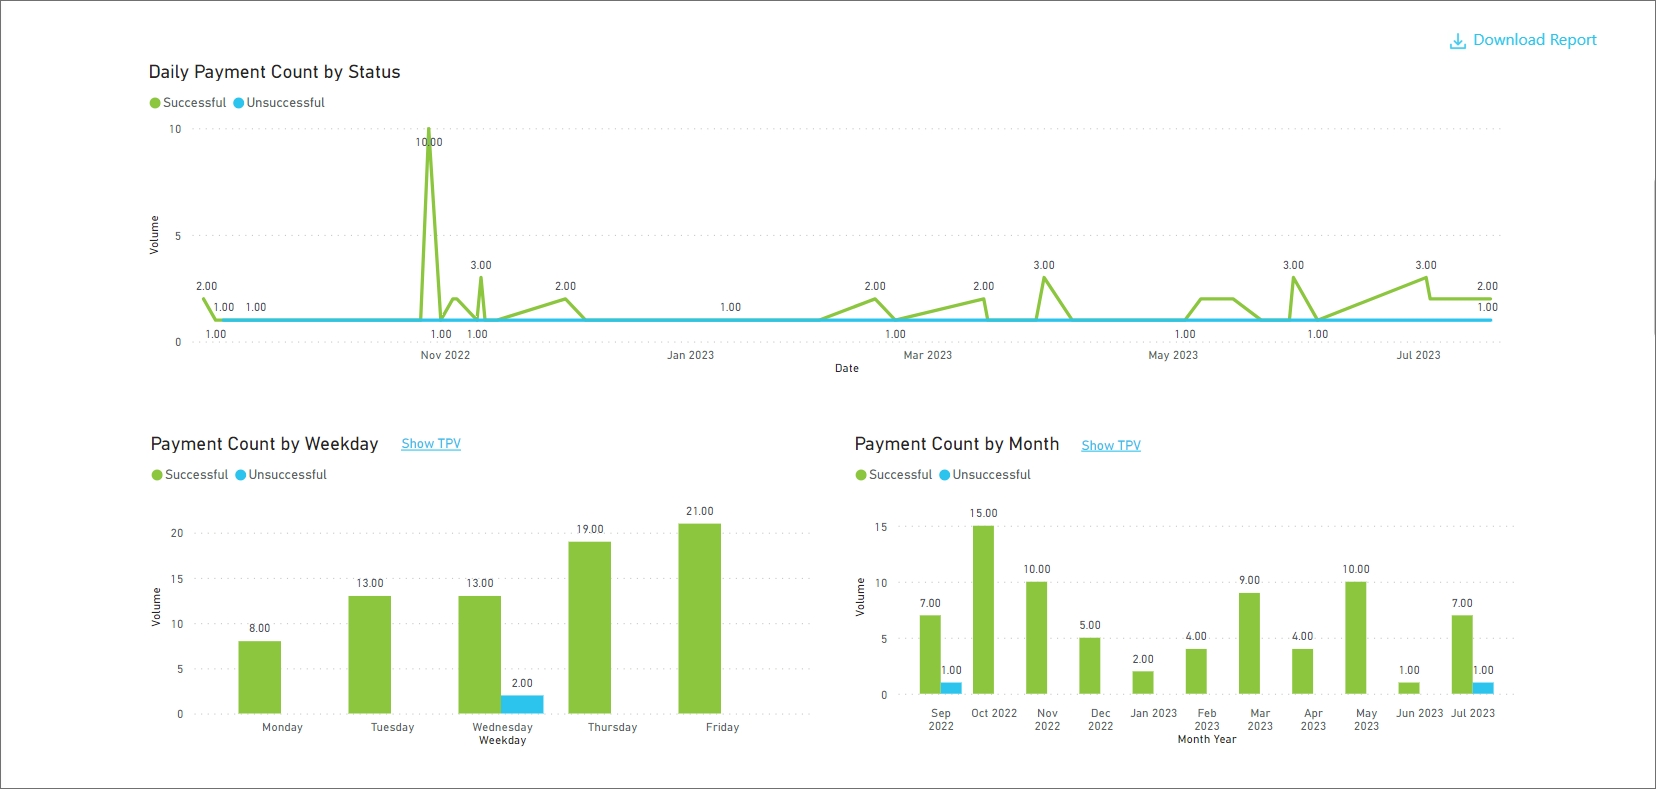Click Show TPV for Payment Count by Month
This screenshot has width=1656, height=789.
1110,446
